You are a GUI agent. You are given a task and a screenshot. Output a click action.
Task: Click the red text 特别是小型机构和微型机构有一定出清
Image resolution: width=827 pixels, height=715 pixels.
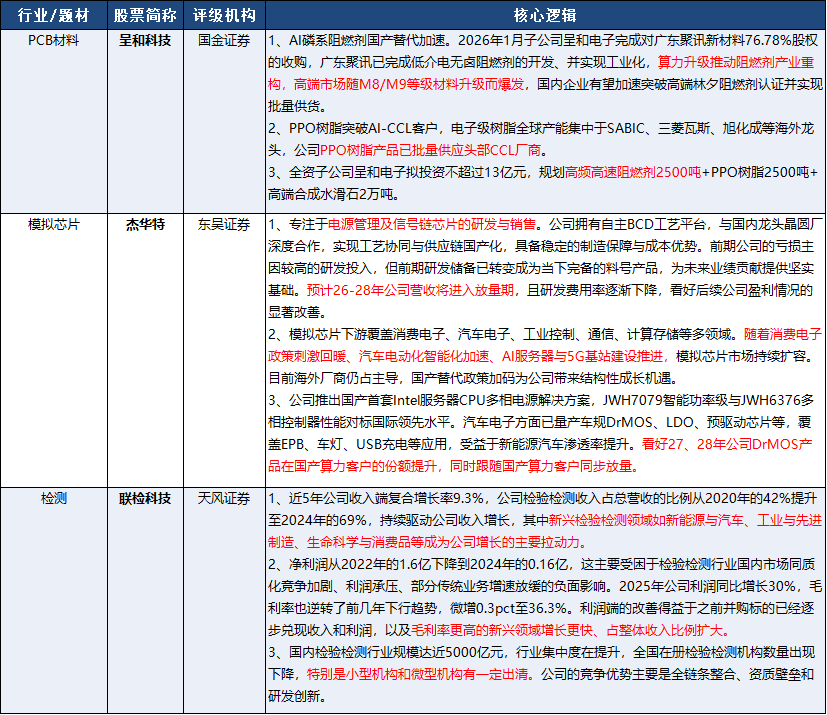tap(420, 674)
